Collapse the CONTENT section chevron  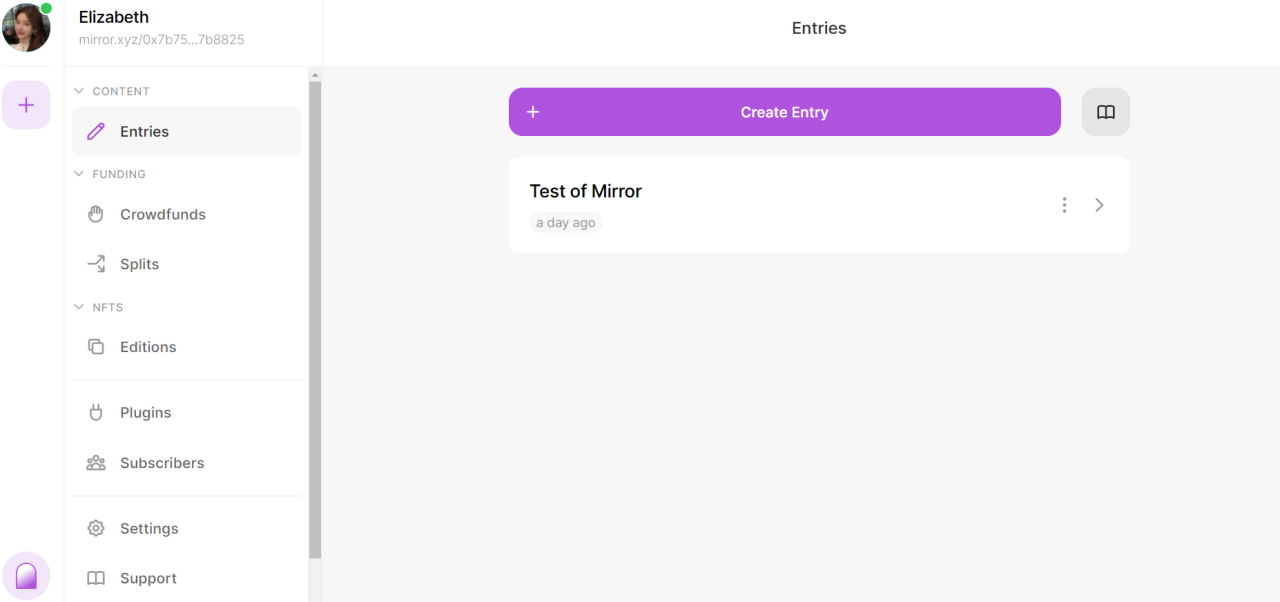pos(79,91)
